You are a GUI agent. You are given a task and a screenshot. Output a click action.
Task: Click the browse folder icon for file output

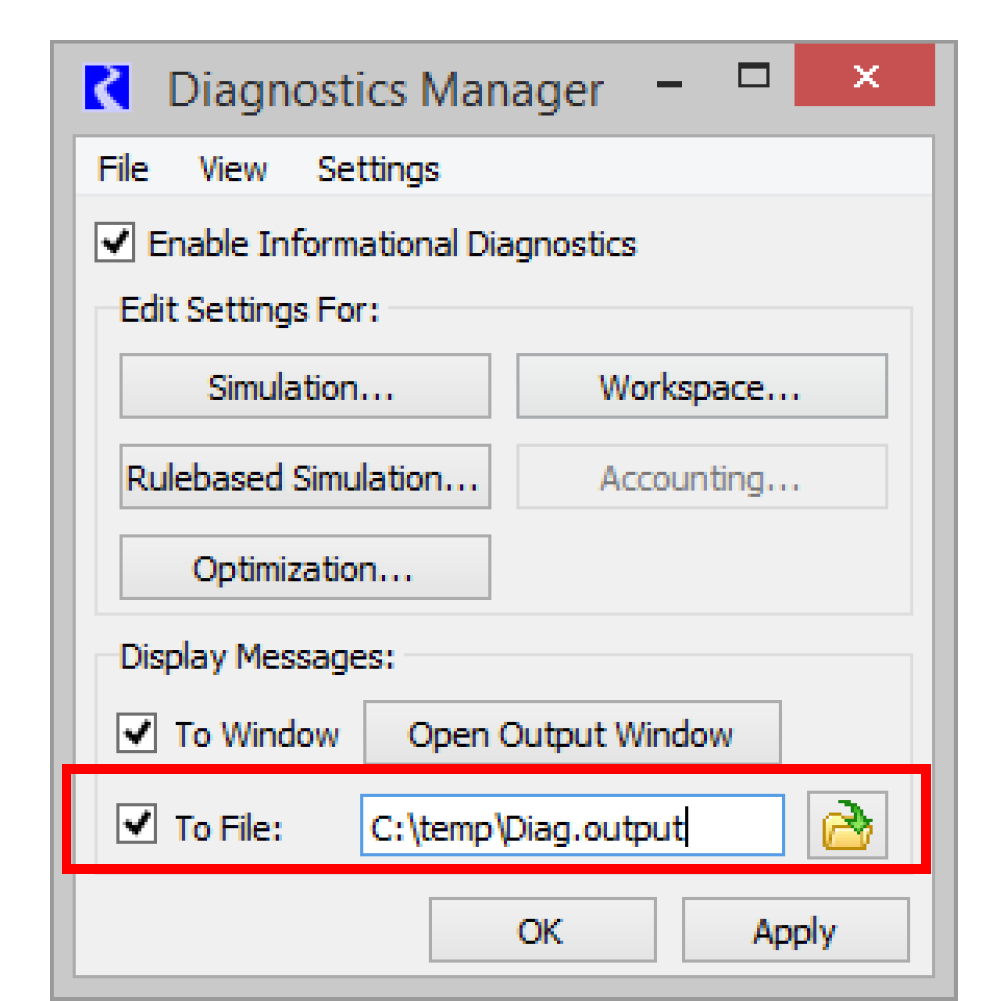click(847, 827)
